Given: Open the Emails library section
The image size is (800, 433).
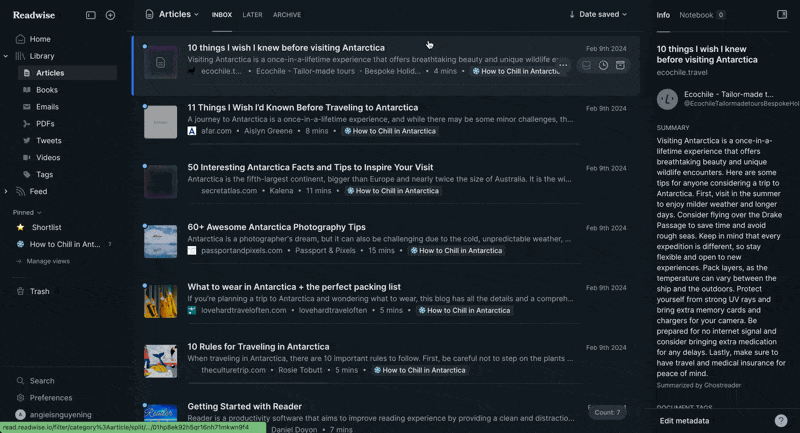Looking at the screenshot, I should (x=47, y=107).
